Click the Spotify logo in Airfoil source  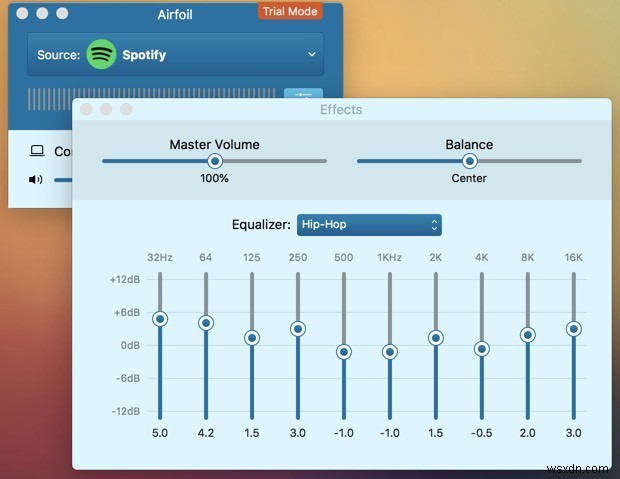tap(101, 54)
